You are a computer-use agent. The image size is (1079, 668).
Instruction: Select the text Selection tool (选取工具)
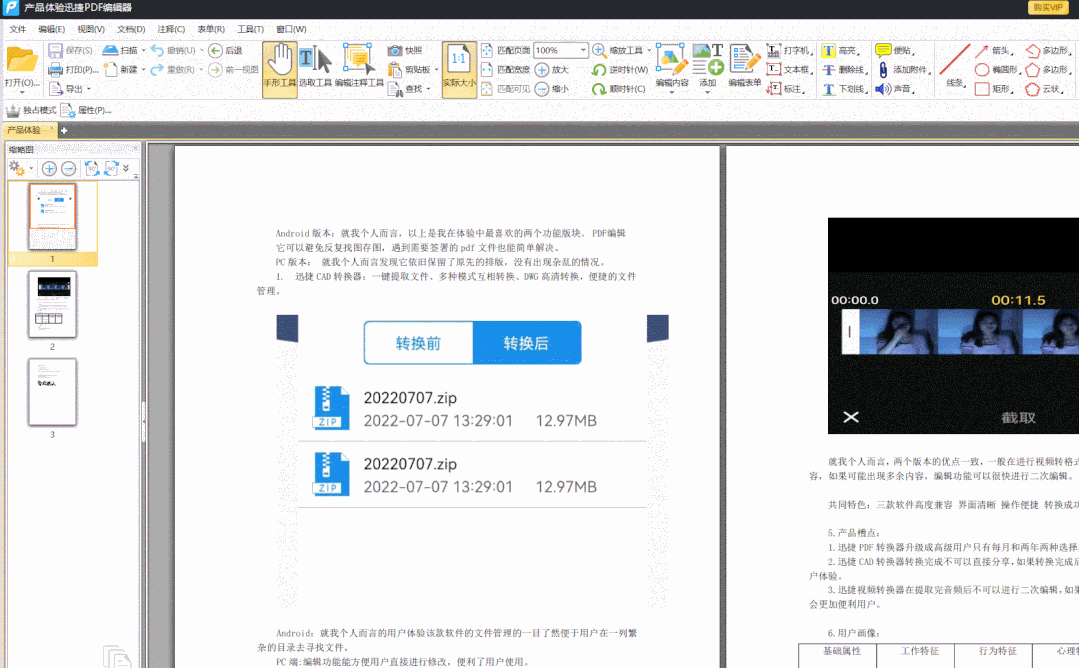point(315,69)
